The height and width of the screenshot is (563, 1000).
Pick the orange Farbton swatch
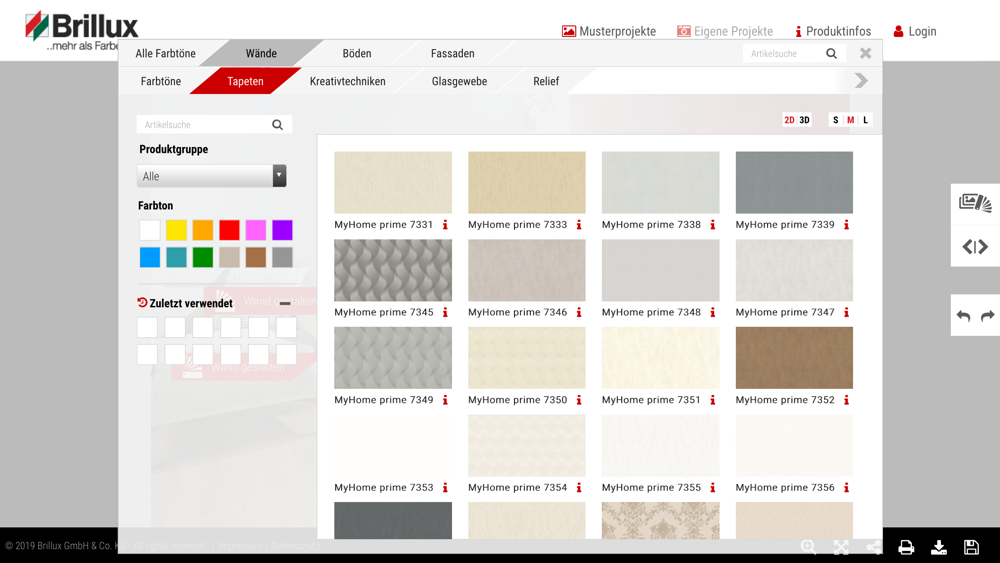coord(203,230)
